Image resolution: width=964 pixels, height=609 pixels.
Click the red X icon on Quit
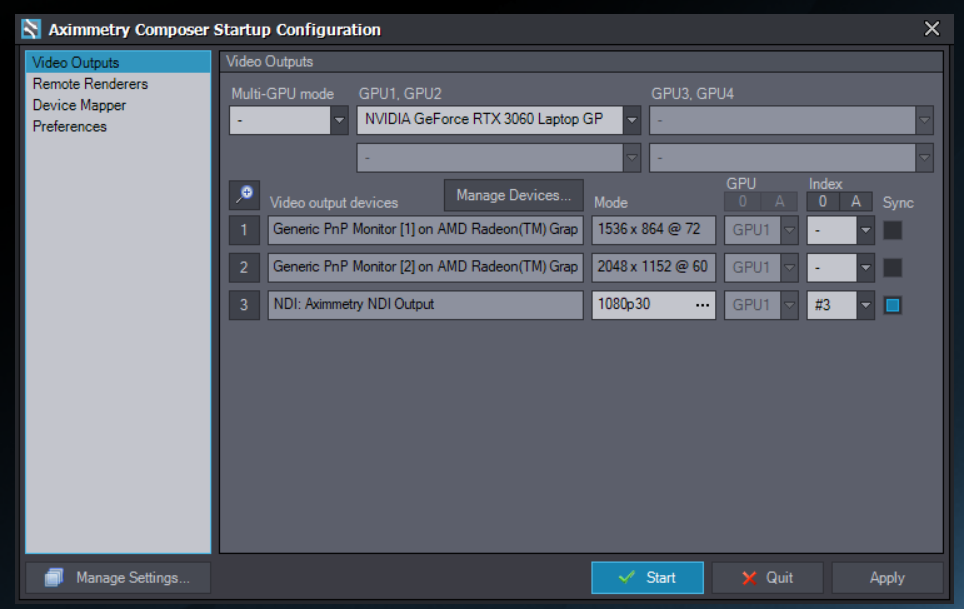749,578
